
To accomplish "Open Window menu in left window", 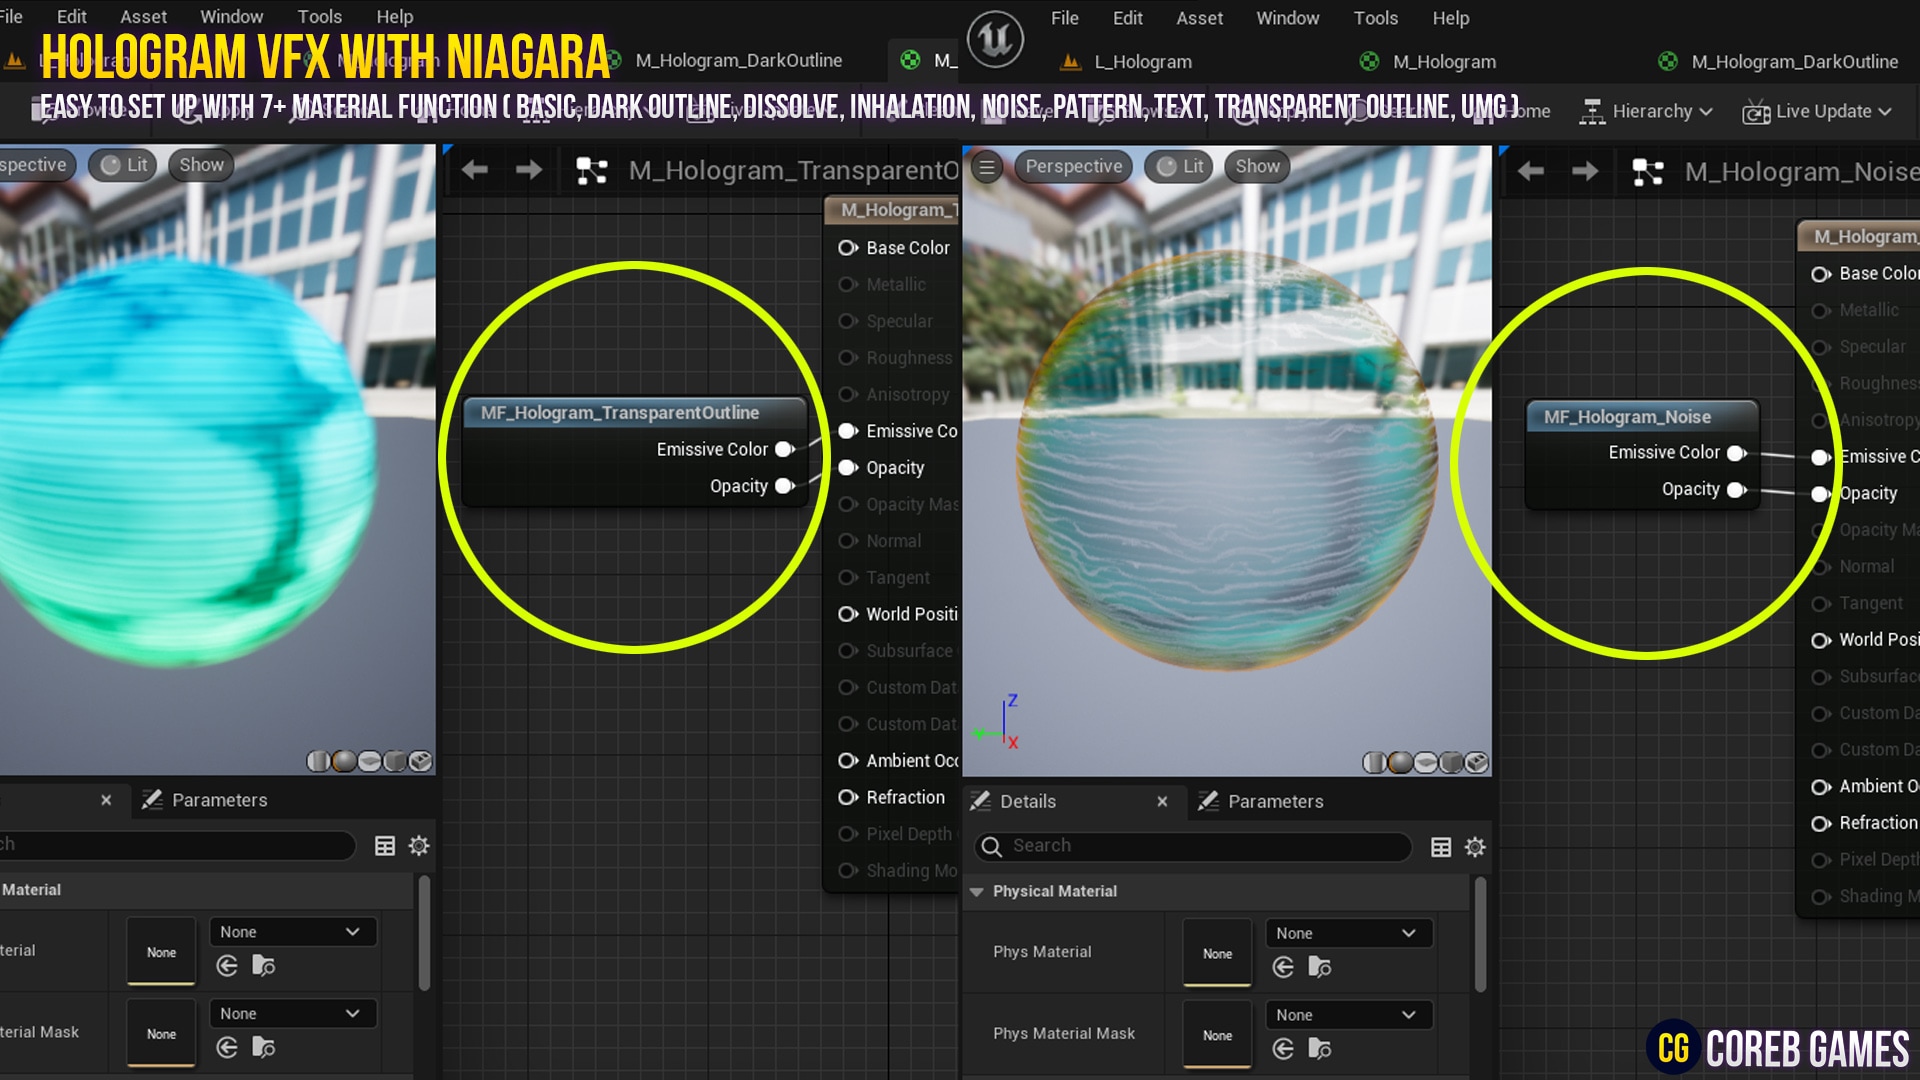I will coord(231,17).
